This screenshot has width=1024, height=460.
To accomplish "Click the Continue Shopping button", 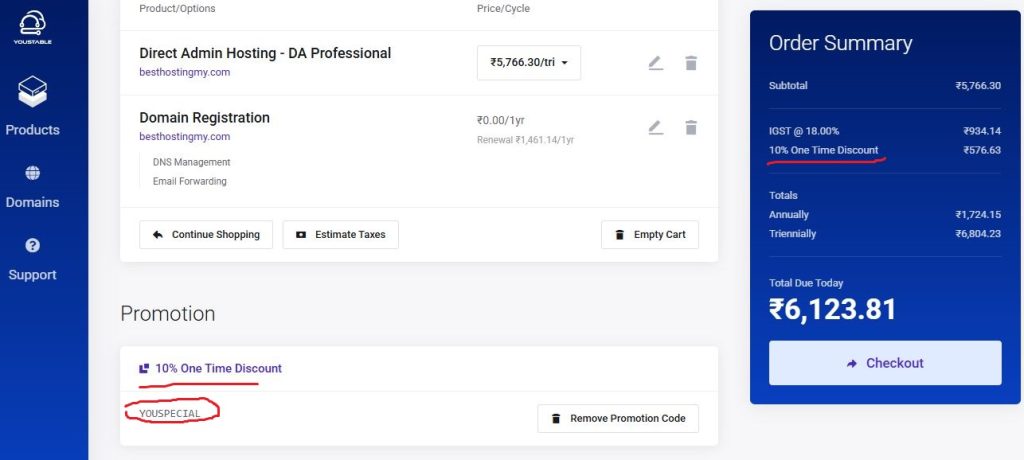I will click(x=206, y=235).
